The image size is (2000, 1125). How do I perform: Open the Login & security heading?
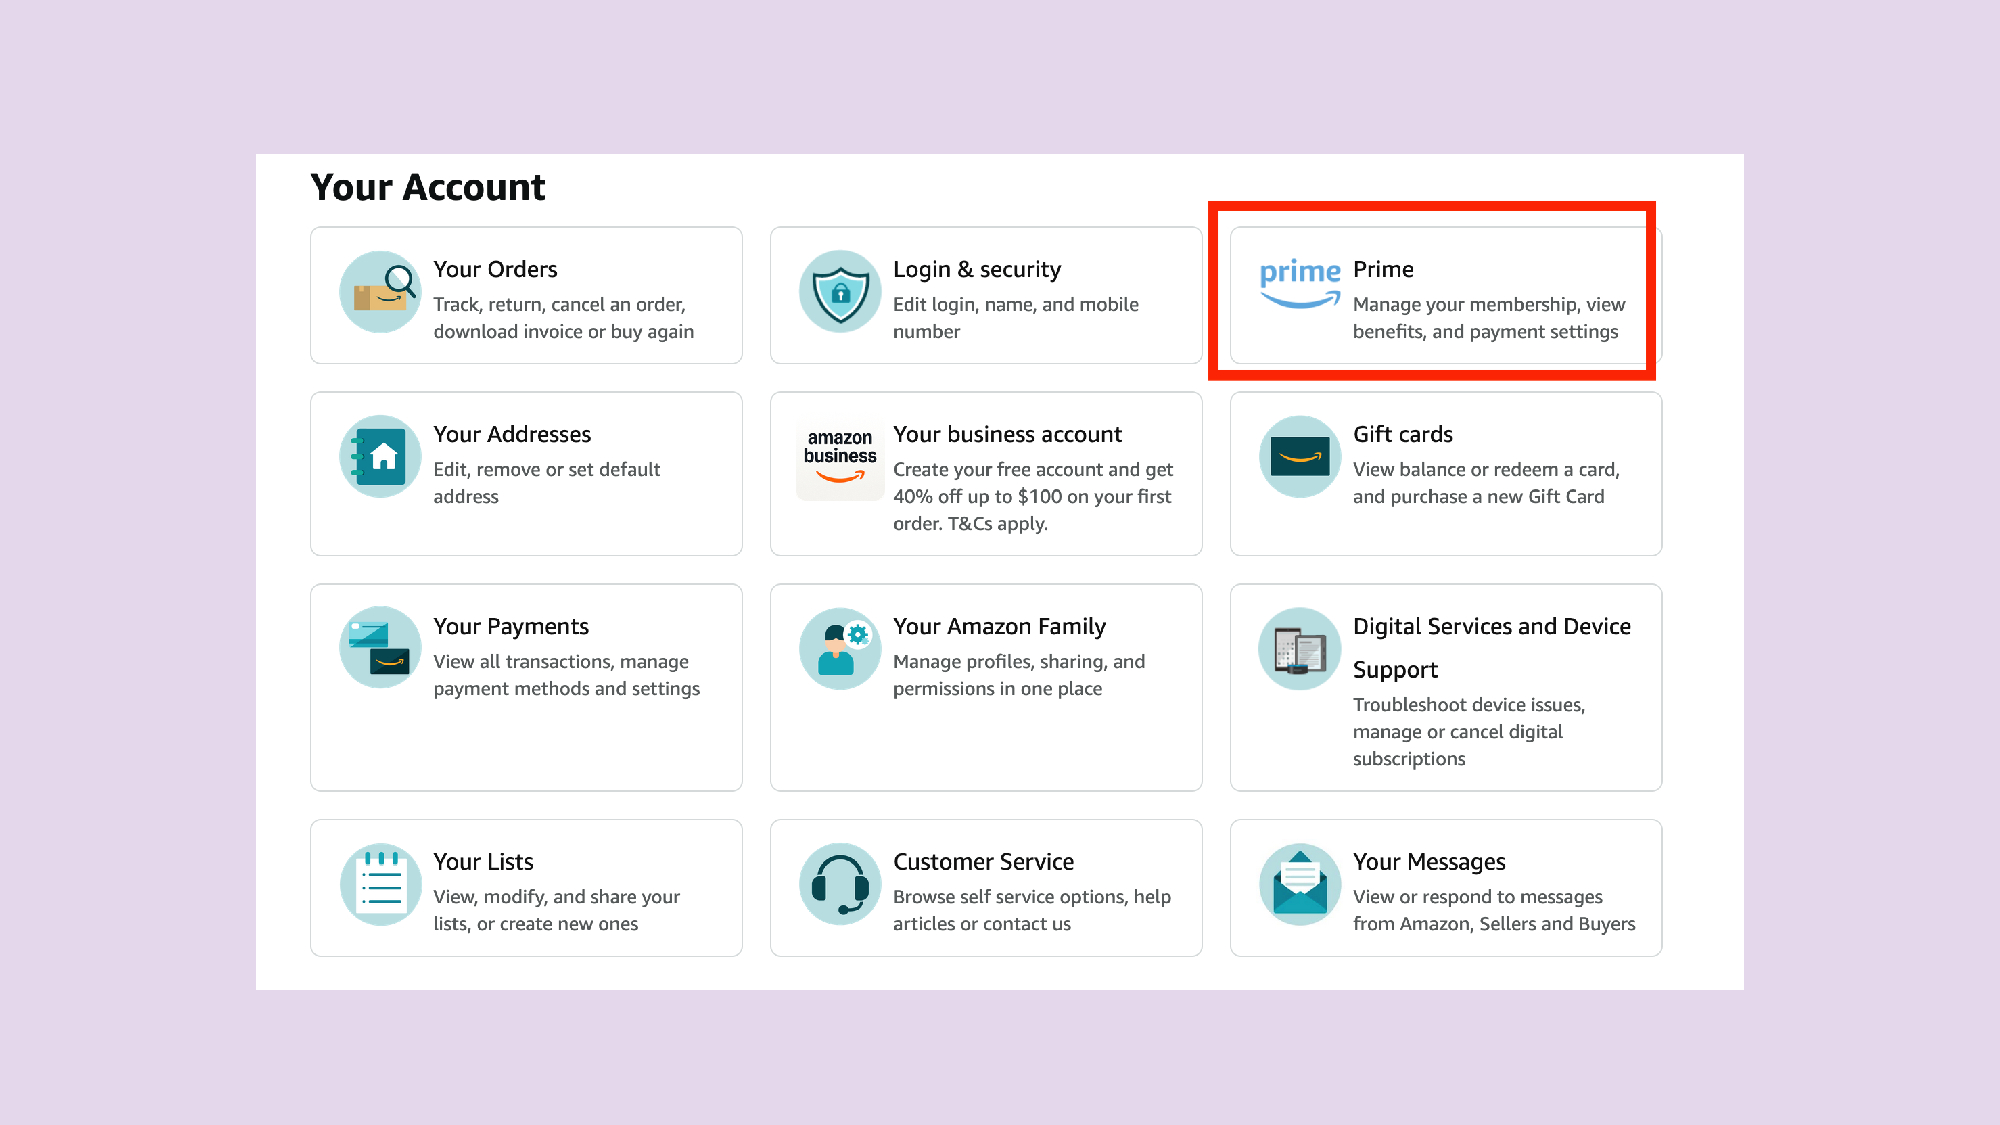click(x=976, y=269)
